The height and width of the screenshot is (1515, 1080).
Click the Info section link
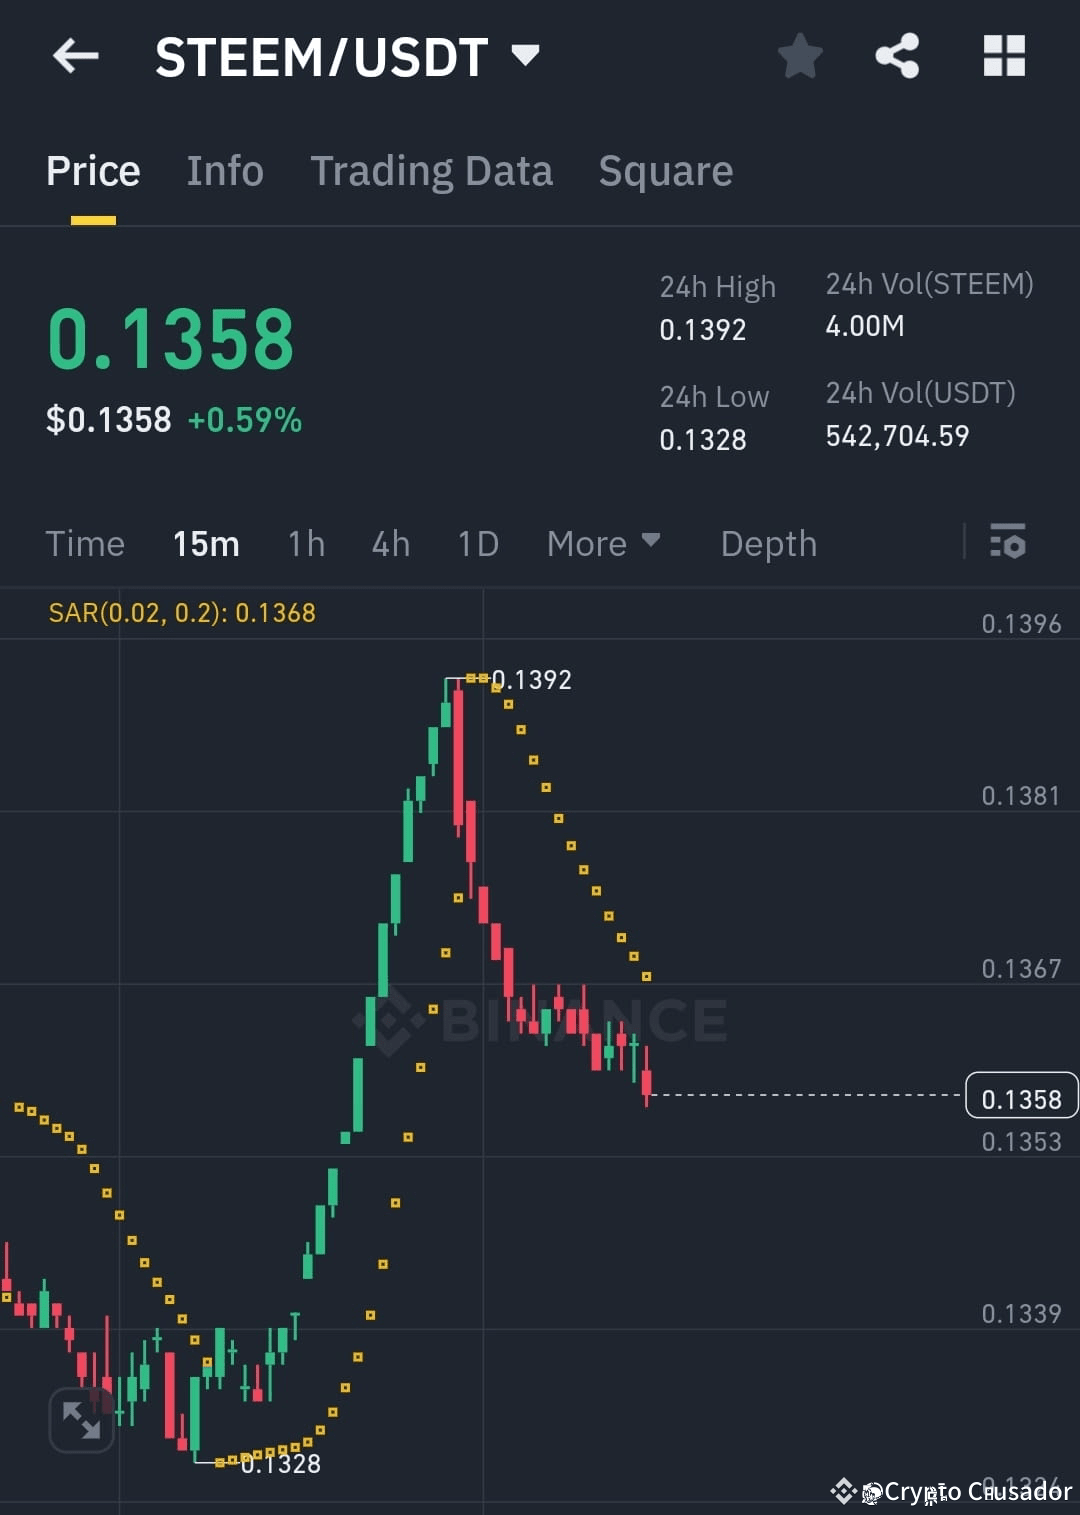[x=224, y=170]
